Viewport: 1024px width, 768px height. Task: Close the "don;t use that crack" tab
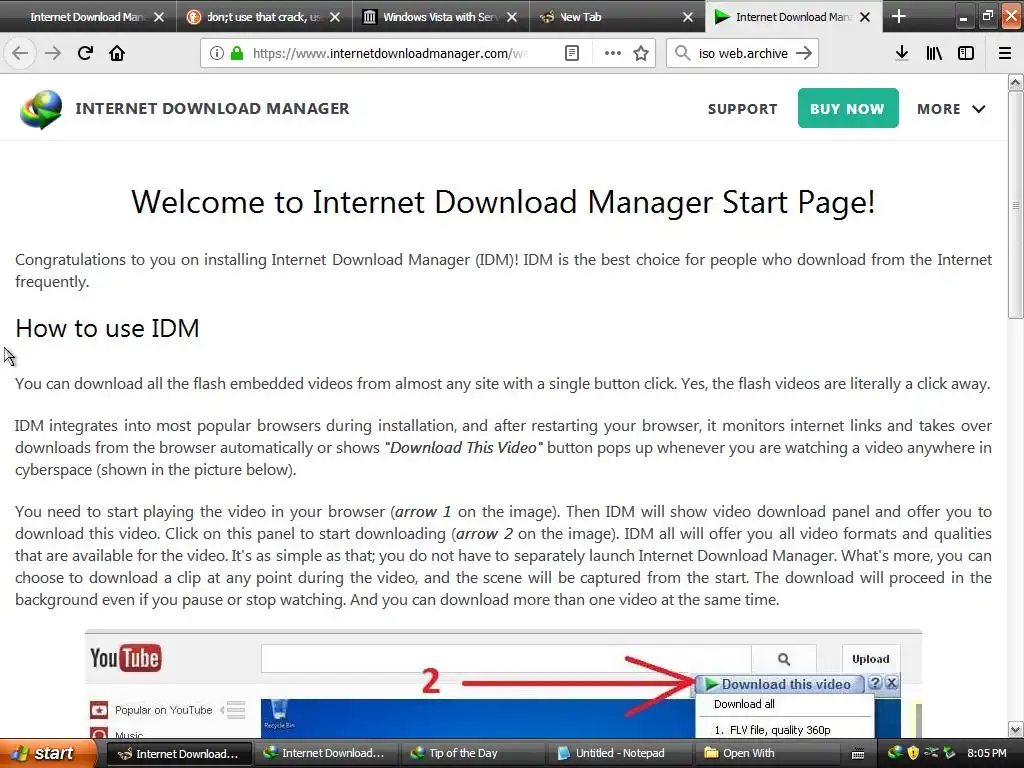click(x=335, y=18)
